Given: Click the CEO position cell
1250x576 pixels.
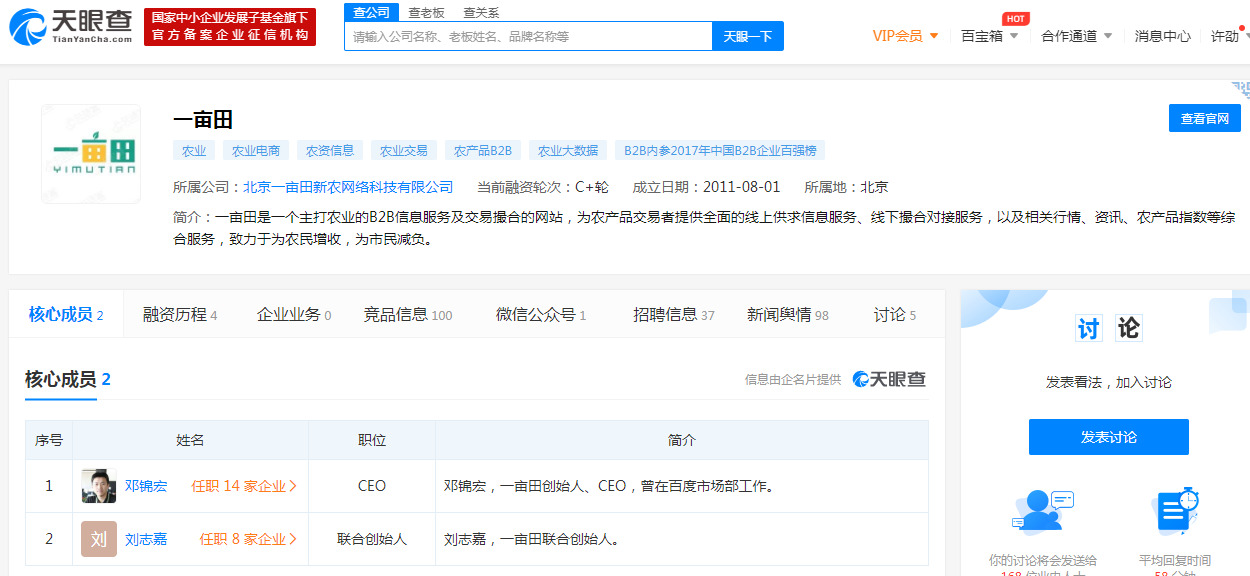Looking at the screenshot, I should pos(372,486).
